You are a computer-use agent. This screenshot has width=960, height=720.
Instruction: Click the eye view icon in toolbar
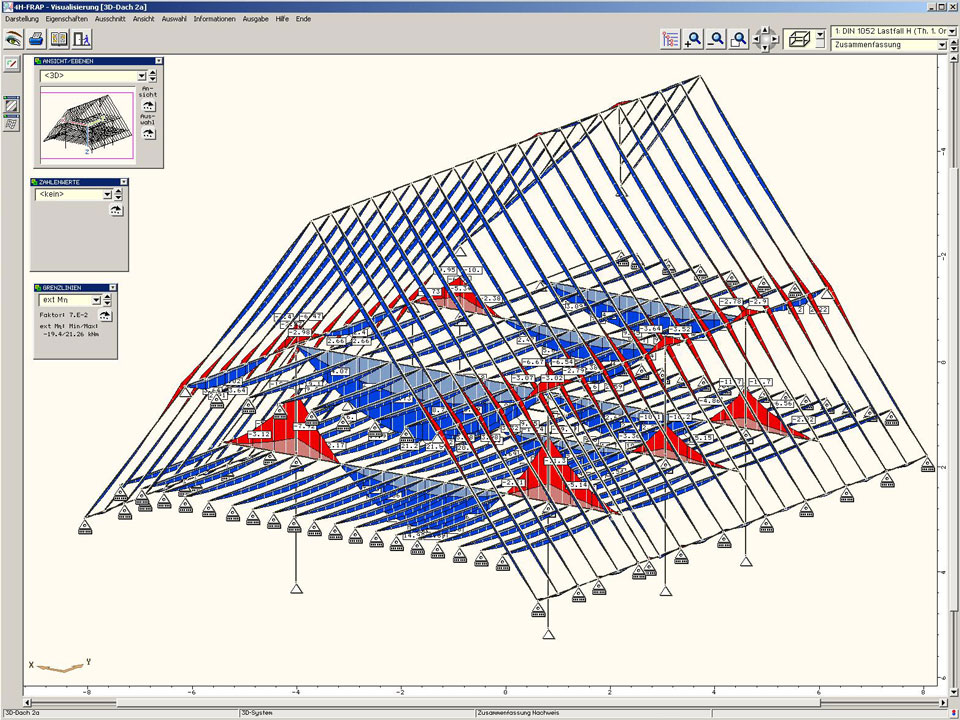tap(13, 39)
